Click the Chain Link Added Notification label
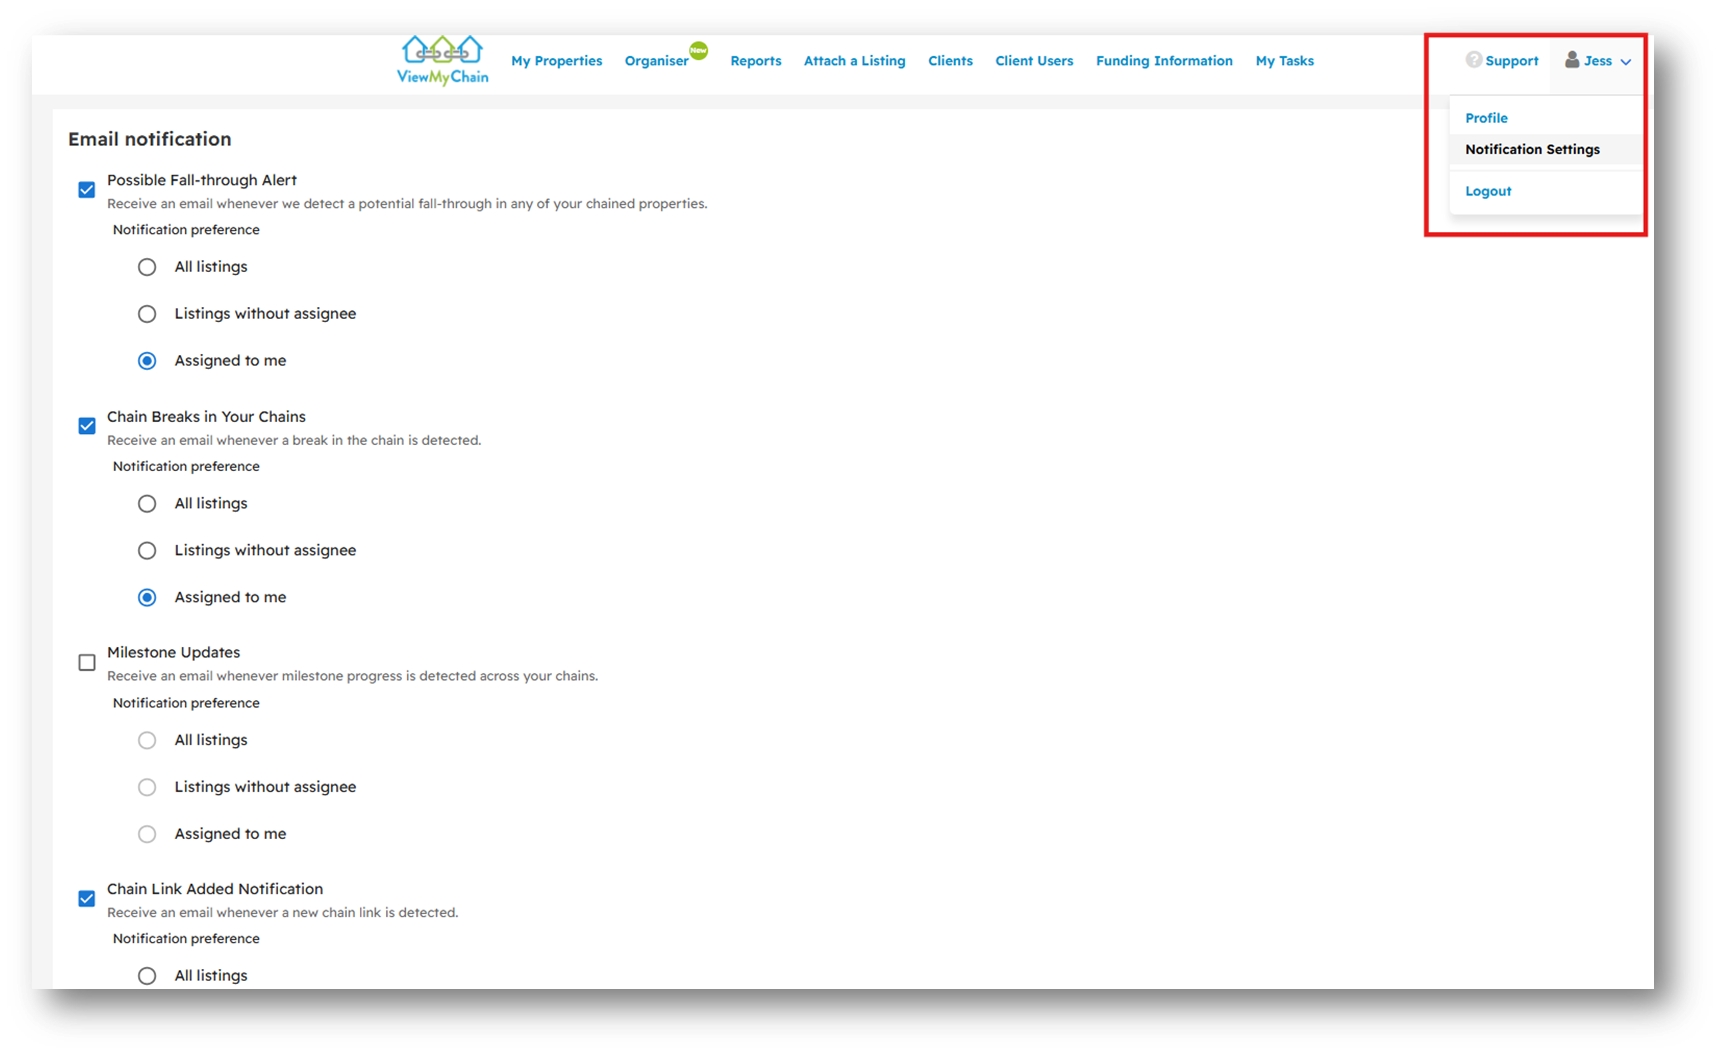 pos(215,888)
